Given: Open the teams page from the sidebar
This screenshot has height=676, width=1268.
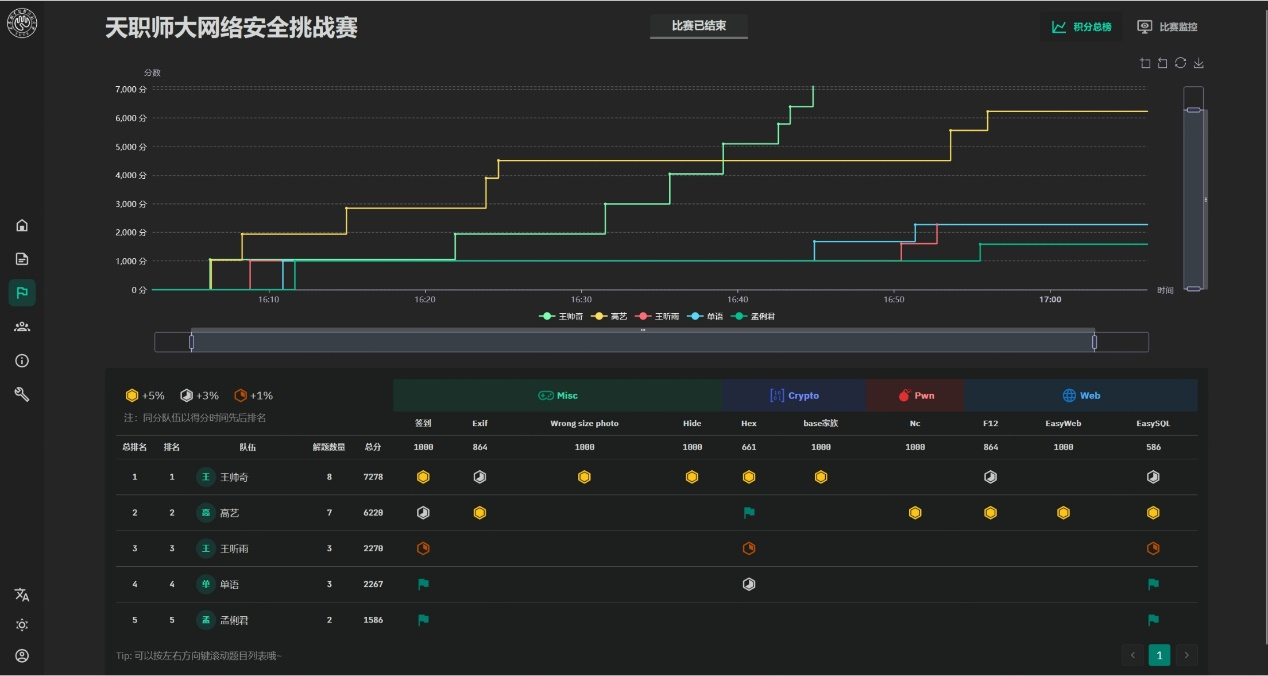Looking at the screenshot, I should (22, 326).
